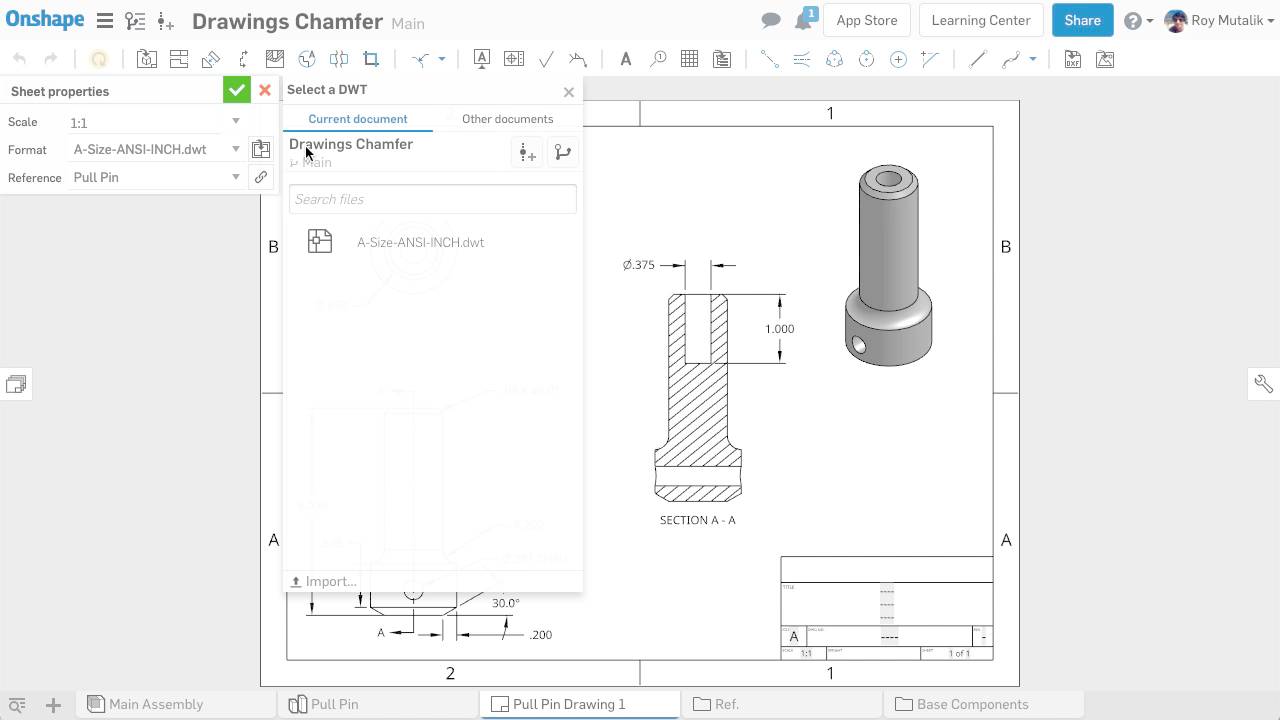The height and width of the screenshot is (720, 1280).
Task: Click the Crop view tool icon
Action: click(371, 60)
